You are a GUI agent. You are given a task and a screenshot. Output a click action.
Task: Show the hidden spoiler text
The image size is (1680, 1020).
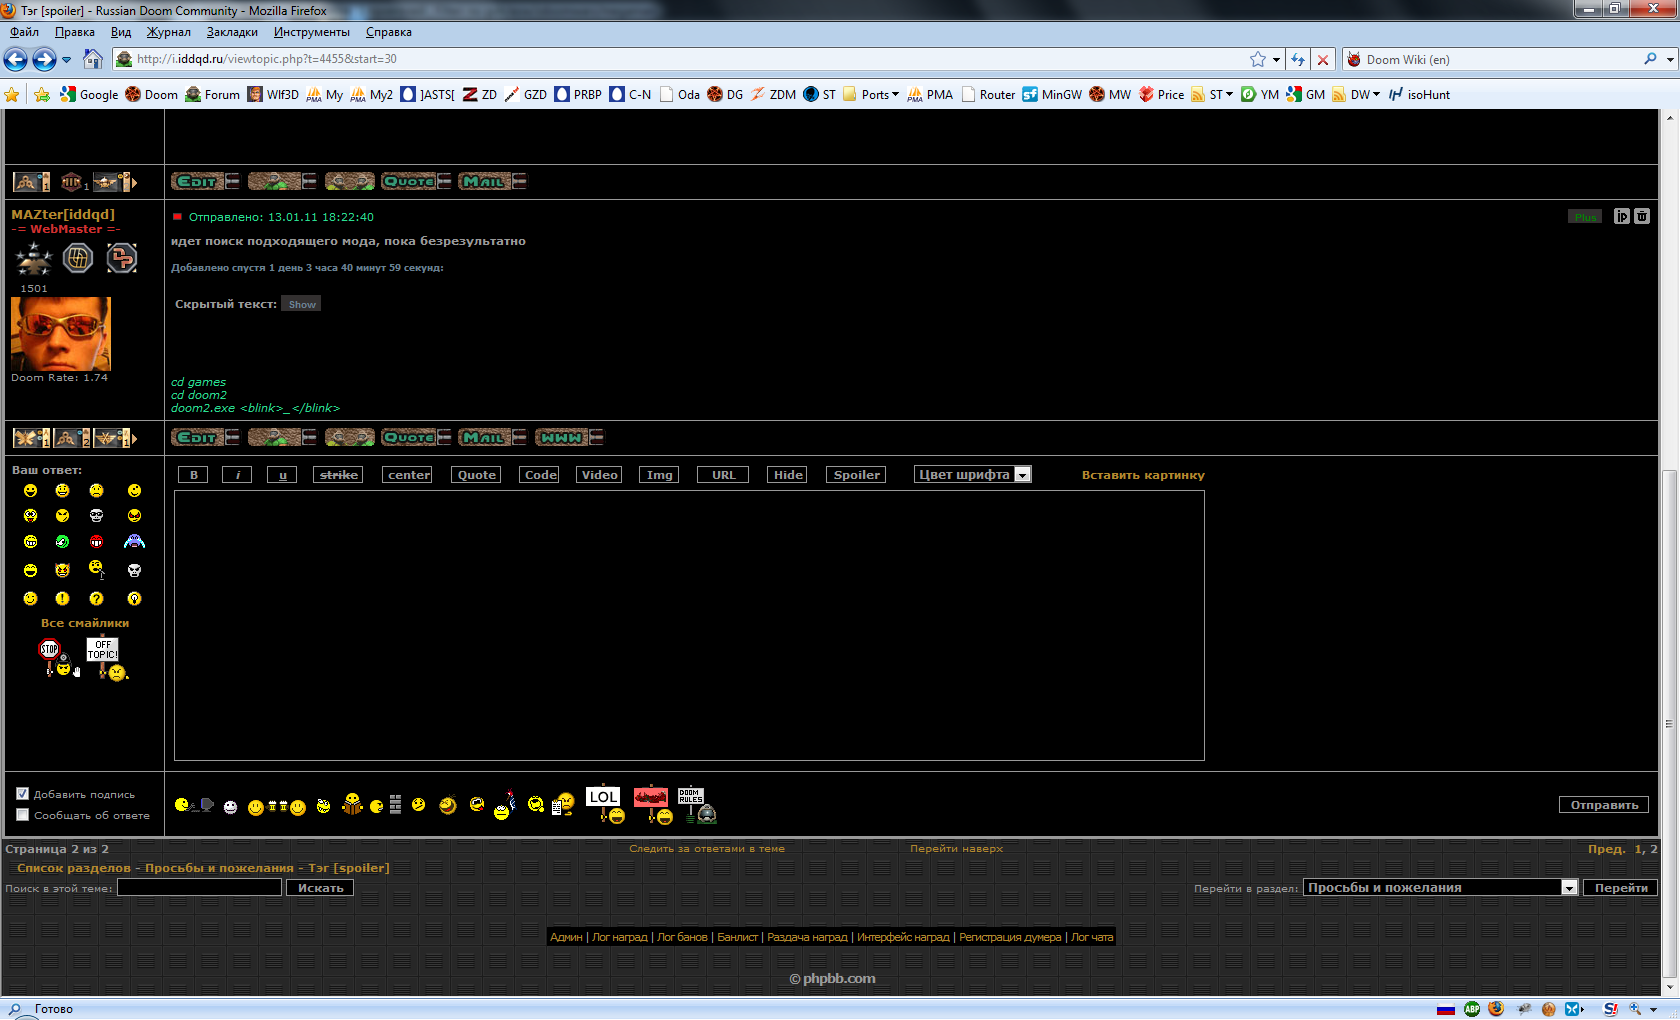coord(301,304)
